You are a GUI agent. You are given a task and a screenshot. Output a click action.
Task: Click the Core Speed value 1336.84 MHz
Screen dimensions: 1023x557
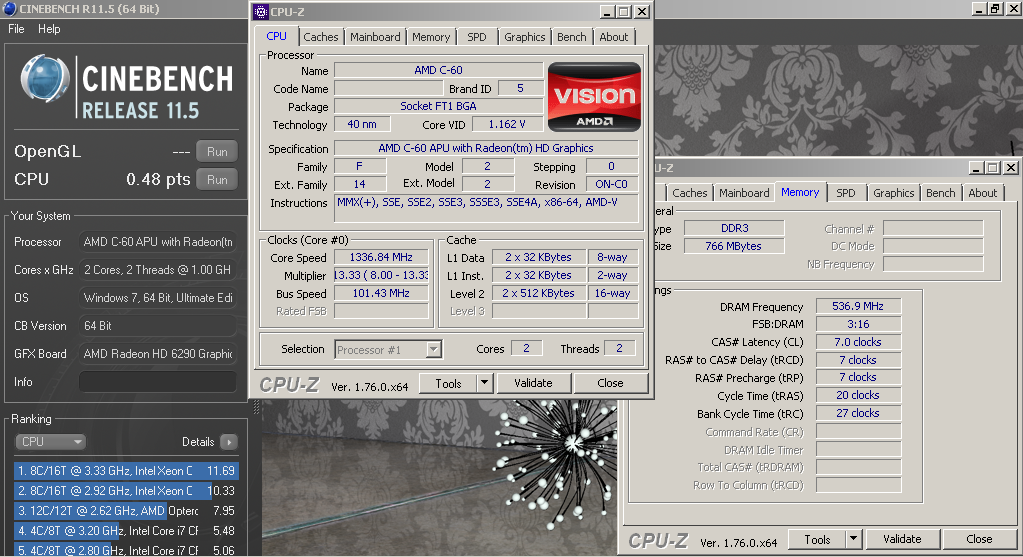381,257
